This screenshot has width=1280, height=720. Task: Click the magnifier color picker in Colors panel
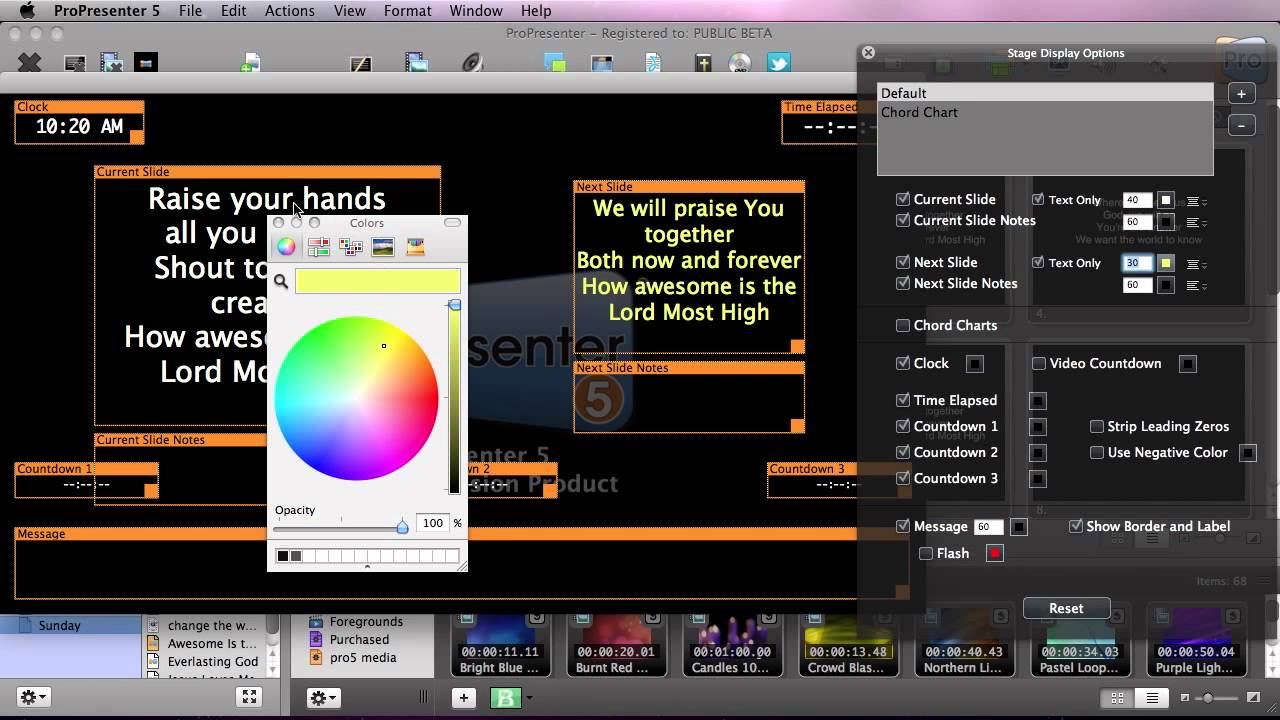pos(281,282)
